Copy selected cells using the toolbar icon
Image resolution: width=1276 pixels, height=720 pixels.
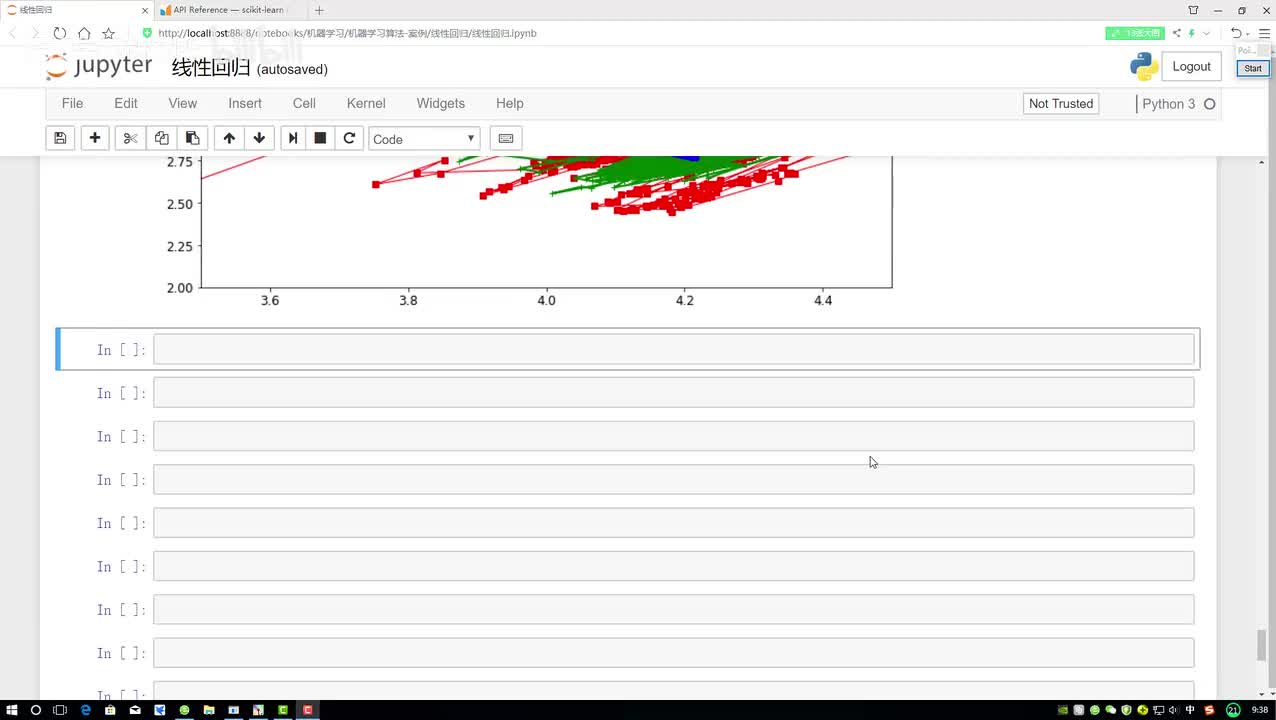(x=161, y=138)
